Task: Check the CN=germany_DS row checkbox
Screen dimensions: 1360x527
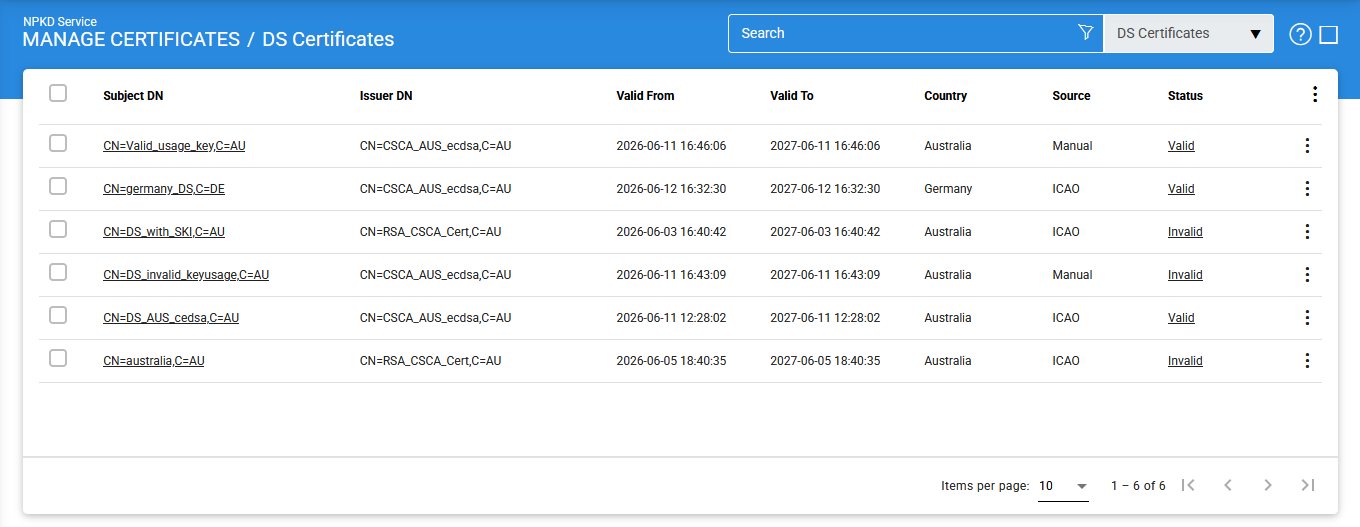Action: [x=58, y=186]
